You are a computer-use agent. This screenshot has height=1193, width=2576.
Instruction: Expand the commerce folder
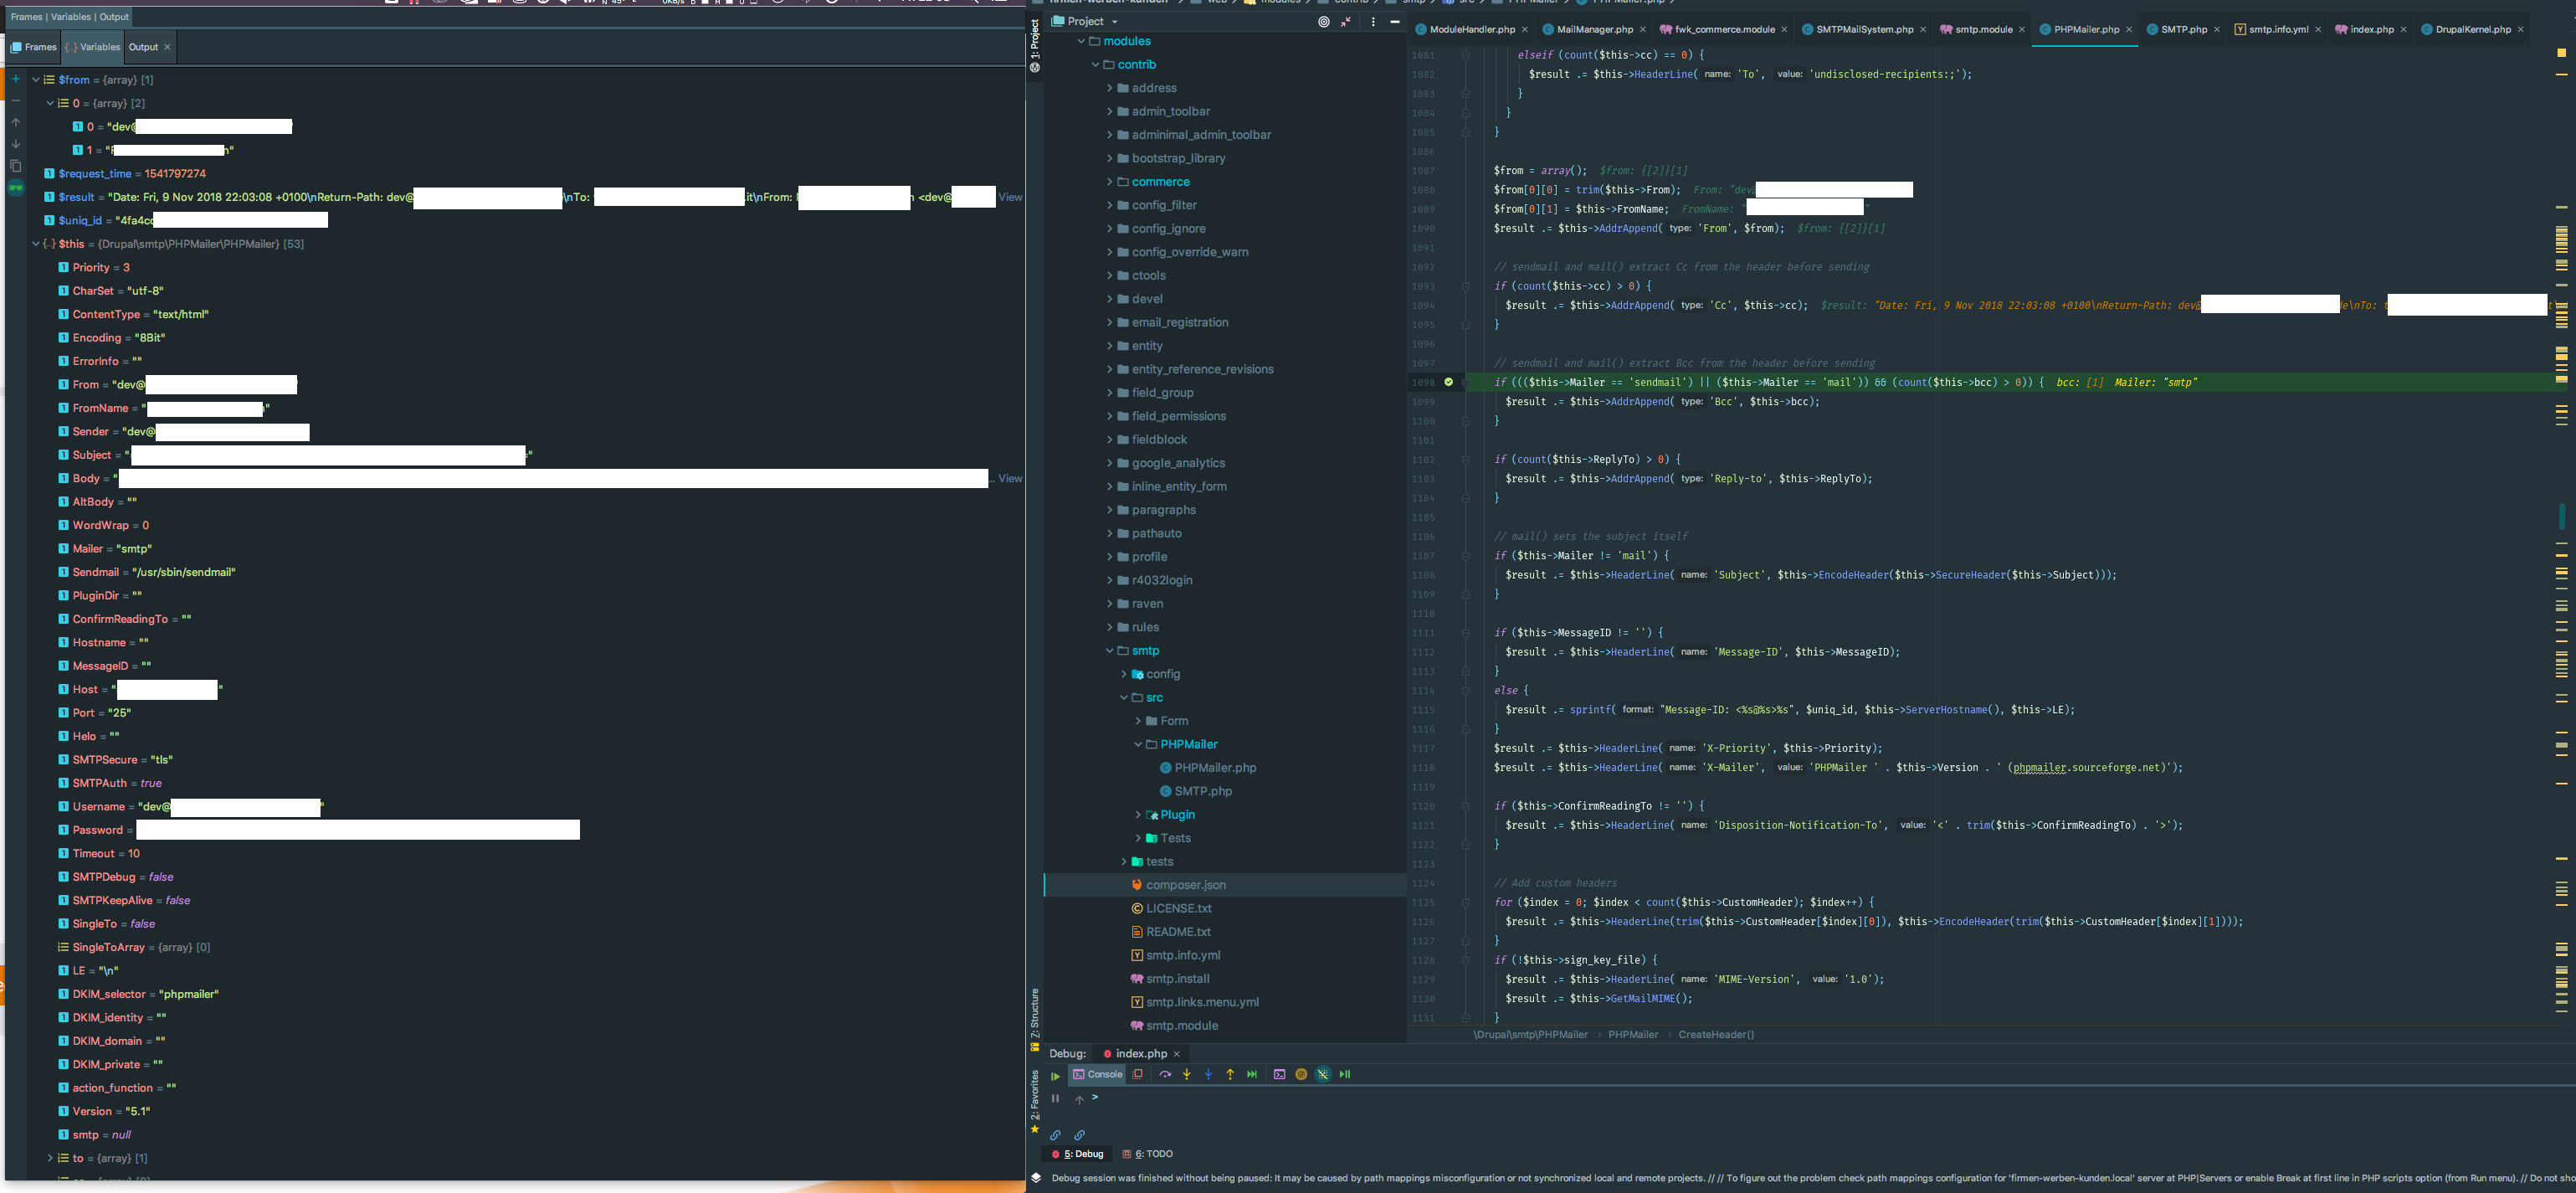(x=1110, y=182)
